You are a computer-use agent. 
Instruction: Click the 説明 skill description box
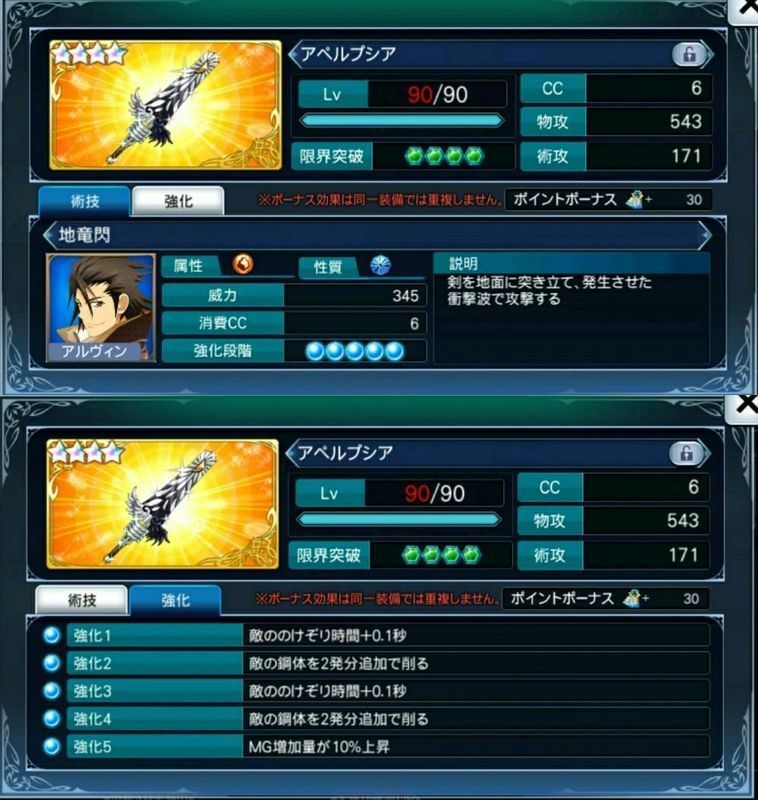[x=571, y=309]
